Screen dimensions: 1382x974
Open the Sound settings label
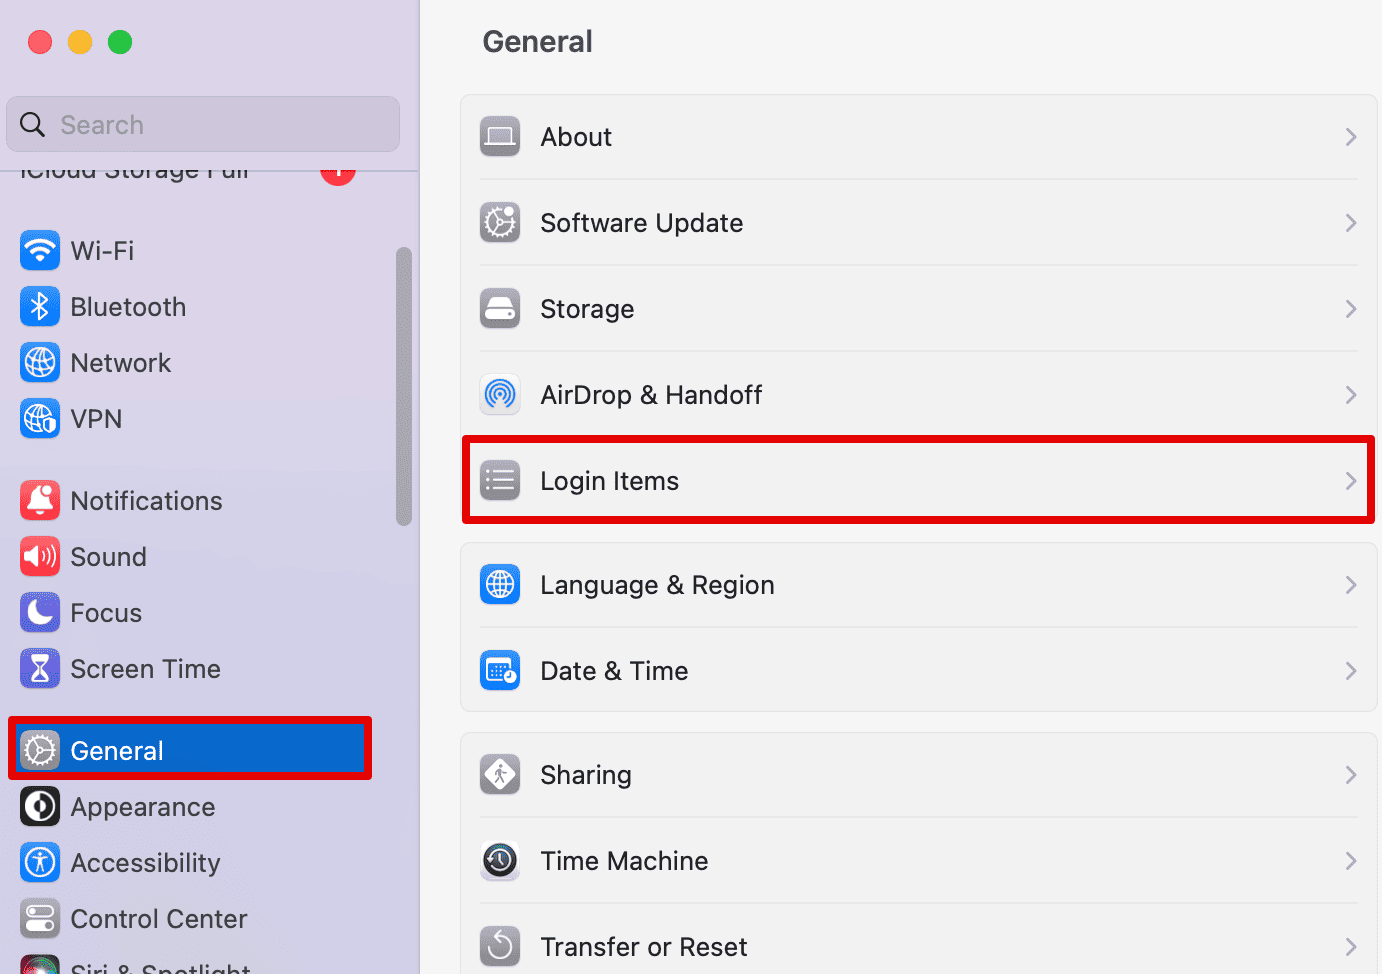[x=109, y=557]
